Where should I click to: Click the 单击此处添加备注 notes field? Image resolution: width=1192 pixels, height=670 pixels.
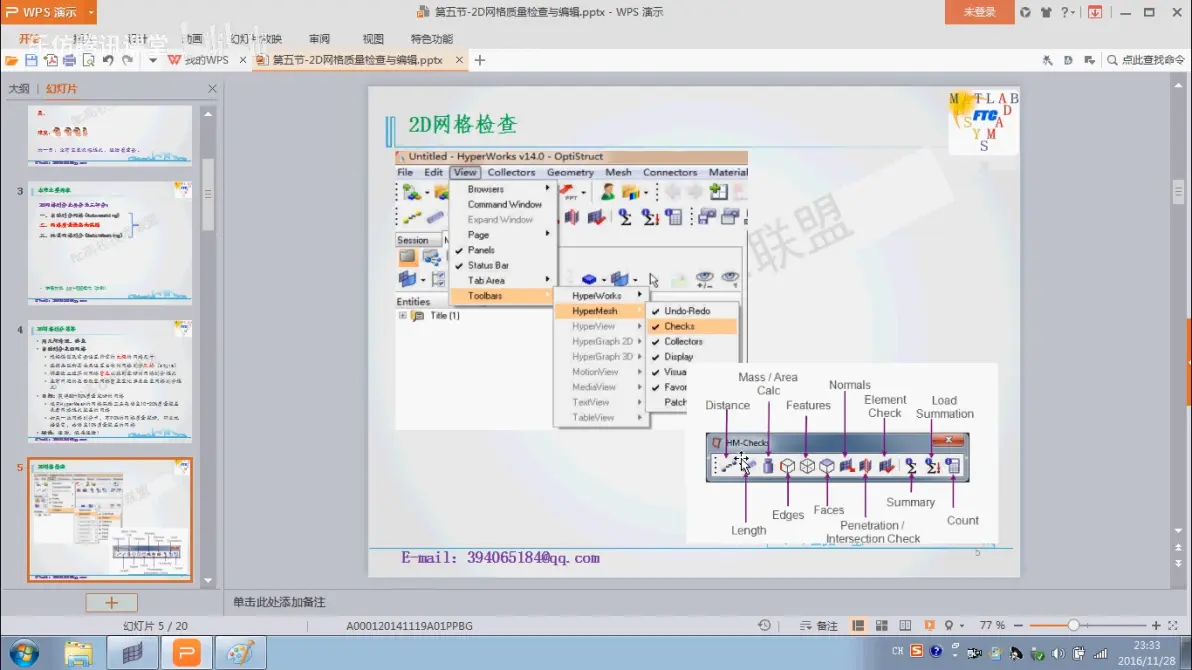point(279,602)
